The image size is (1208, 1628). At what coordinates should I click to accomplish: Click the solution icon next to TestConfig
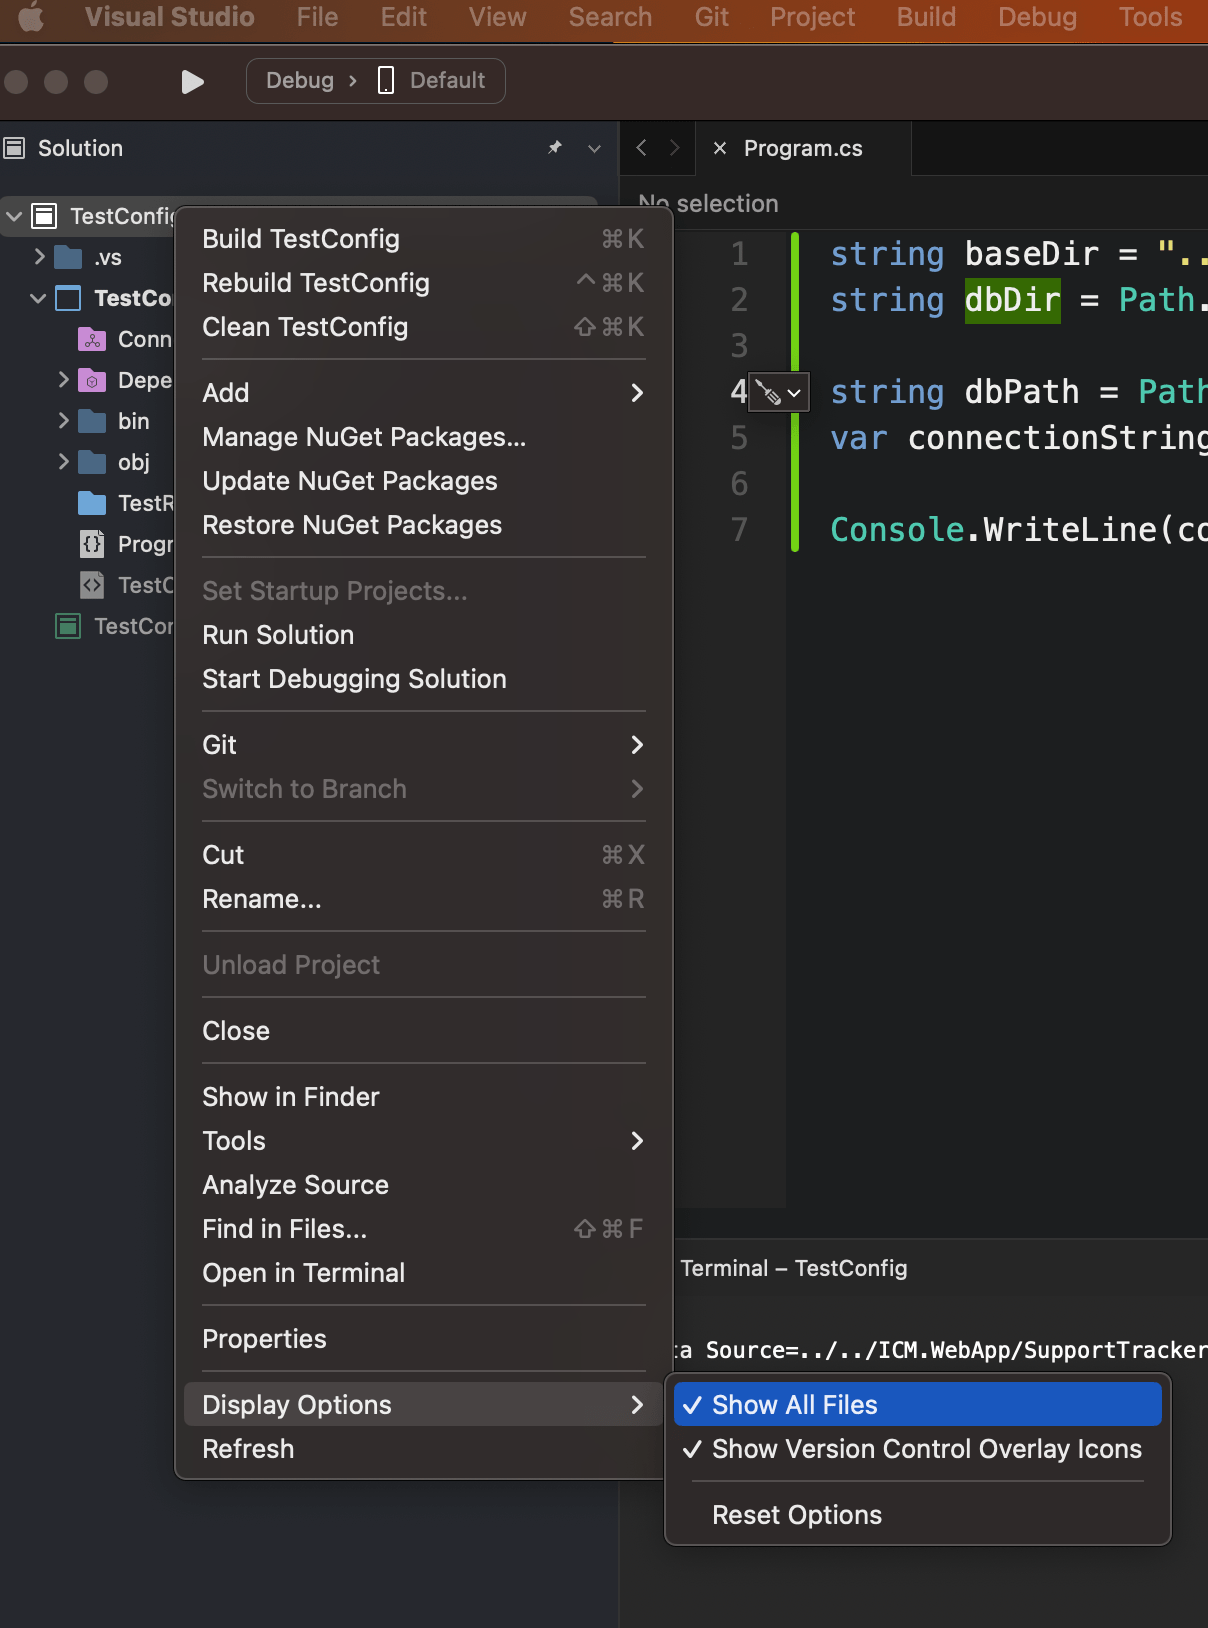pos(44,216)
